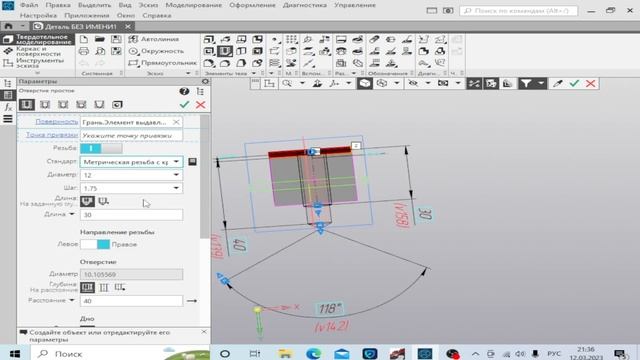Select the hole depth By distance mode button

click(87, 288)
